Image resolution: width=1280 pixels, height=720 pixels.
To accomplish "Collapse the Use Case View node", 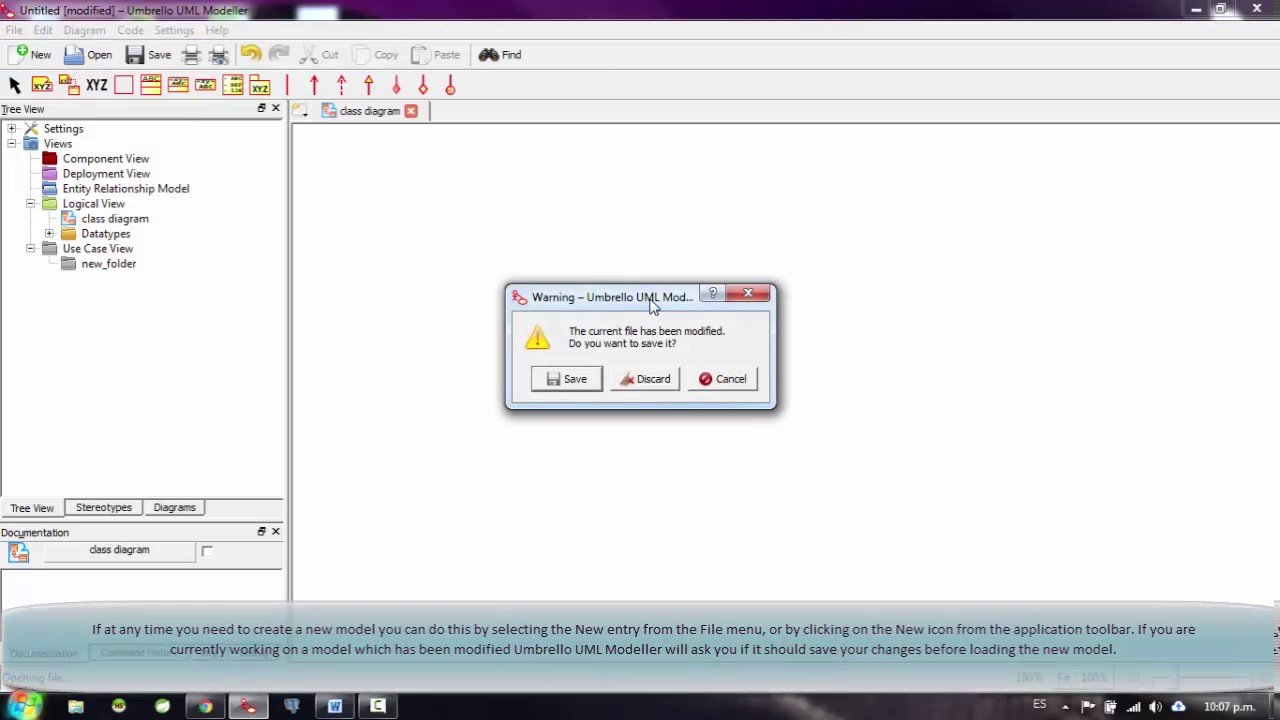I will tap(30, 249).
